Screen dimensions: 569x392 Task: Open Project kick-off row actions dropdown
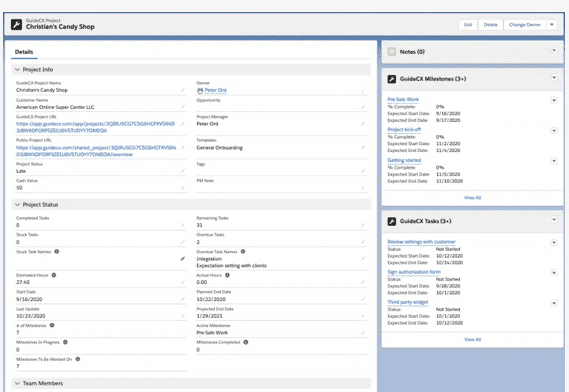click(x=554, y=131)
